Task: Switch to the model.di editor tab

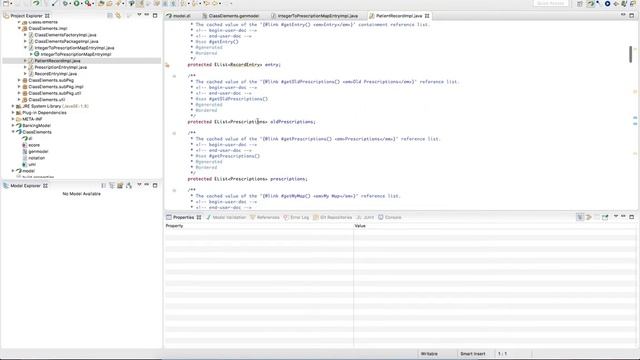Action: [178, 16]
